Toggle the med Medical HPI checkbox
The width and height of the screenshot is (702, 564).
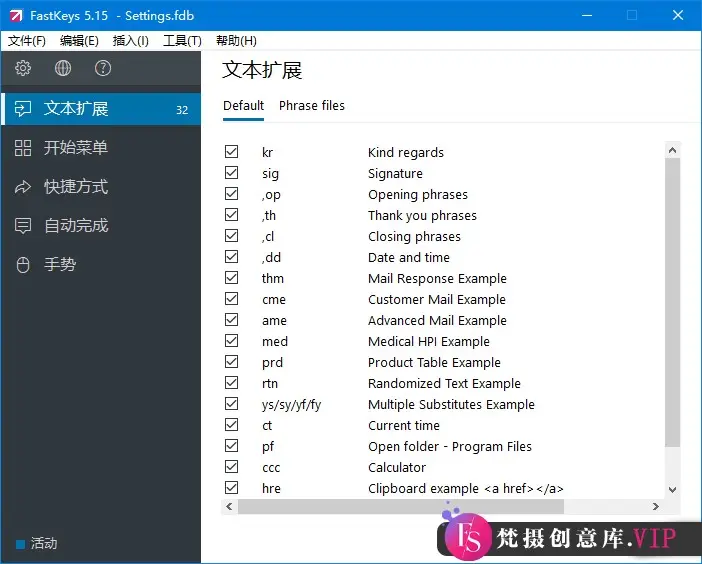231,341
